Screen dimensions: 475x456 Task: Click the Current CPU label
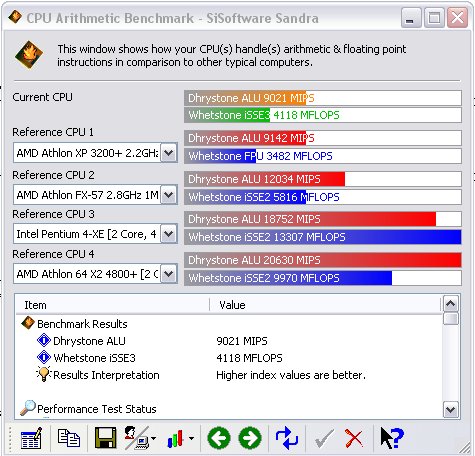(x=42, y=97)
